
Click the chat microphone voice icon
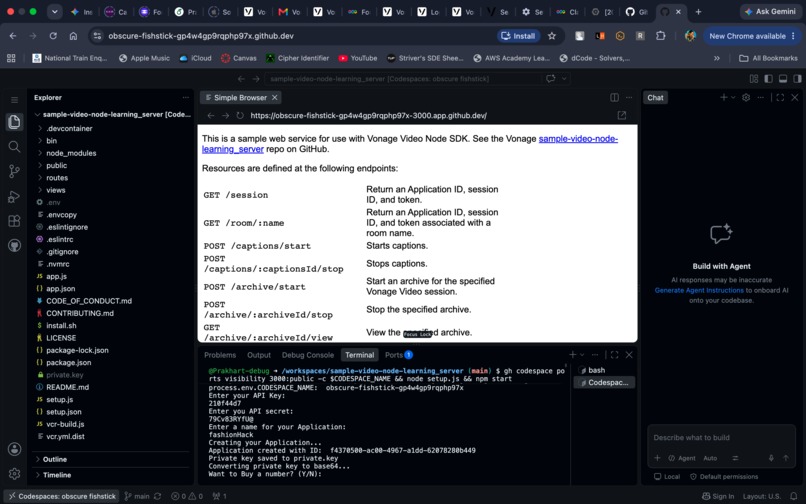click(771, 458)
